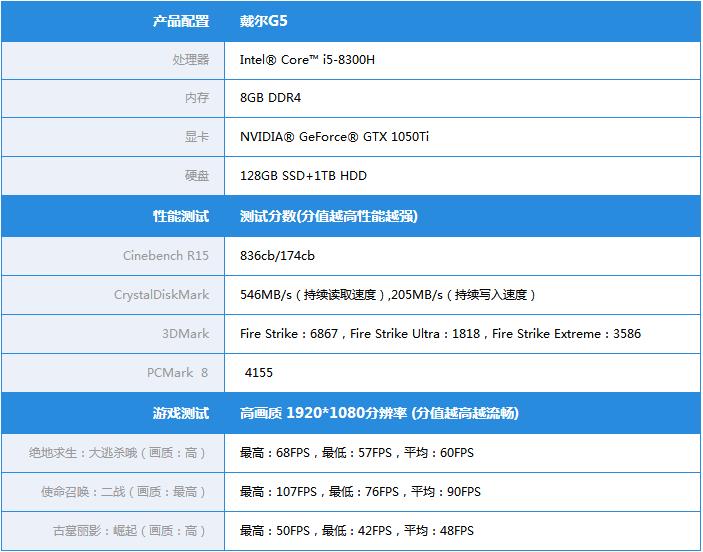Screen dimensions: 703x552
Task: Click the 836cb/174cb score
Action: click(277, 256)
